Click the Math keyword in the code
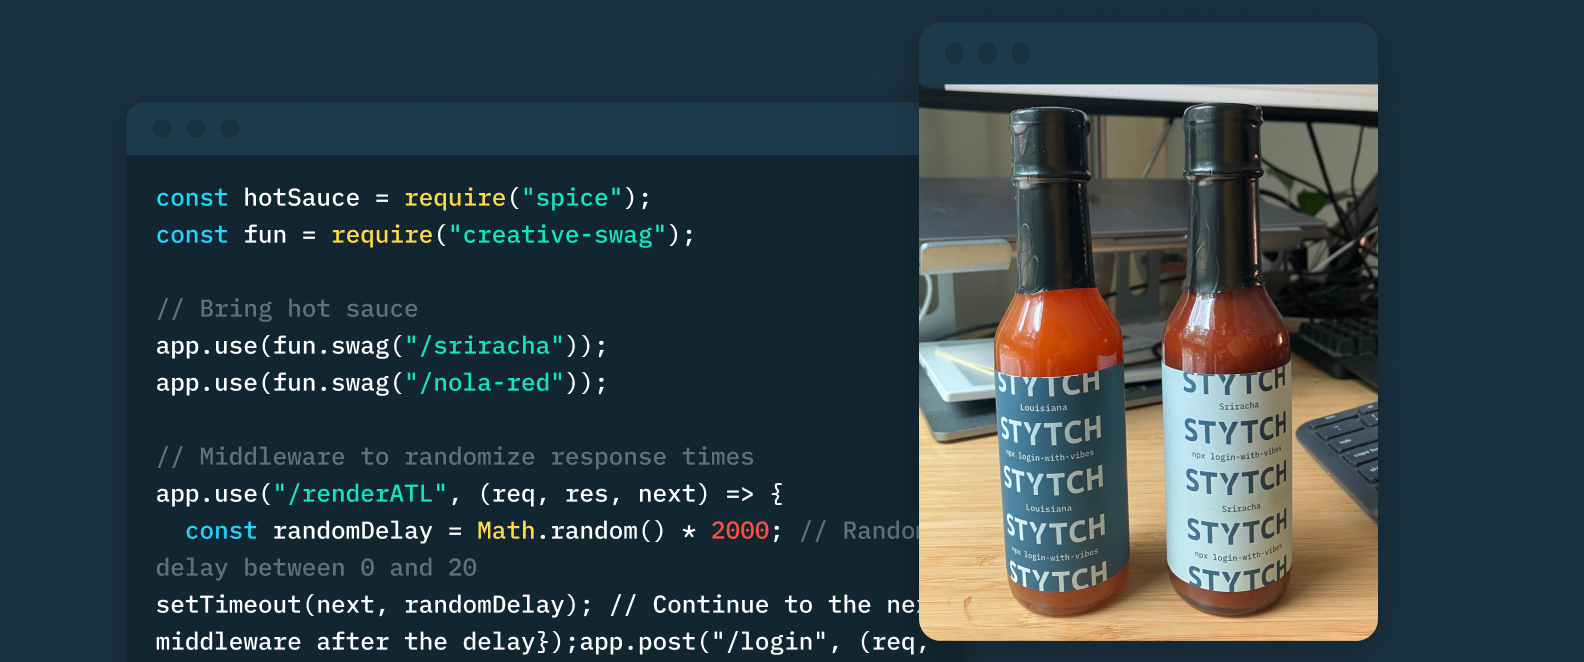This screenshot has height=662, width=1584. point(506,531)
